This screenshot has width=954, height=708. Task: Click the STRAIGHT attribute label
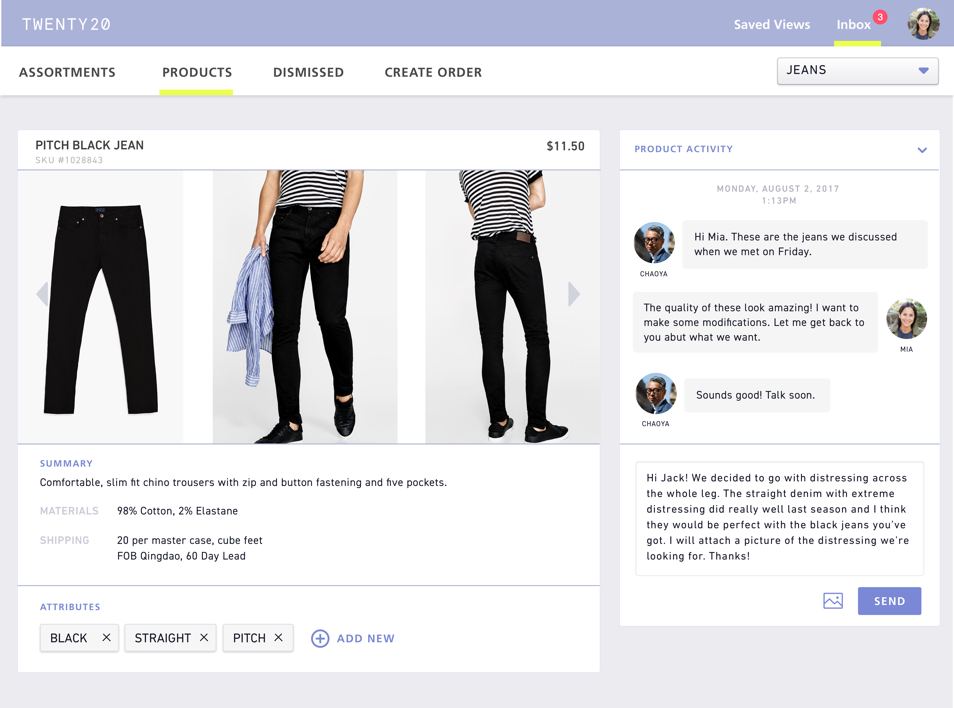click(162, 638)
